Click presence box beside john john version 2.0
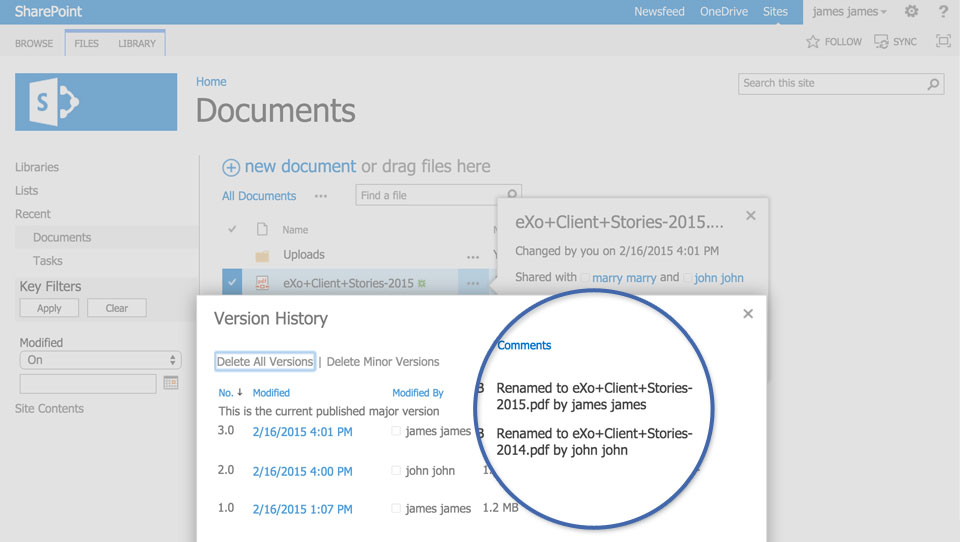Viewport: 960px width, 542px height. pyautogui.click(x=396, y=470)
